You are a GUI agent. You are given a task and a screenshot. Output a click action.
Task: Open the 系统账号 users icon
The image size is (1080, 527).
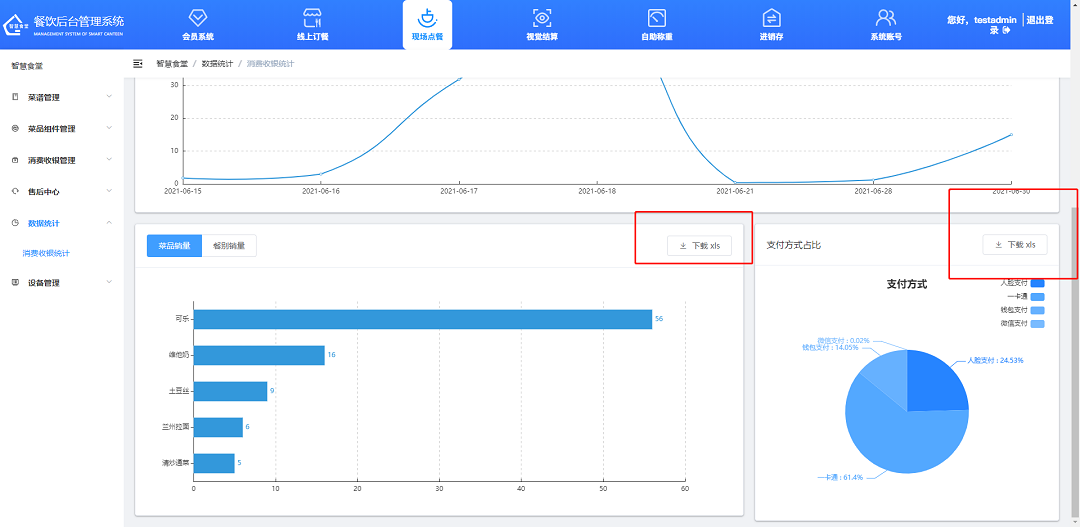[x=885, y=18]
